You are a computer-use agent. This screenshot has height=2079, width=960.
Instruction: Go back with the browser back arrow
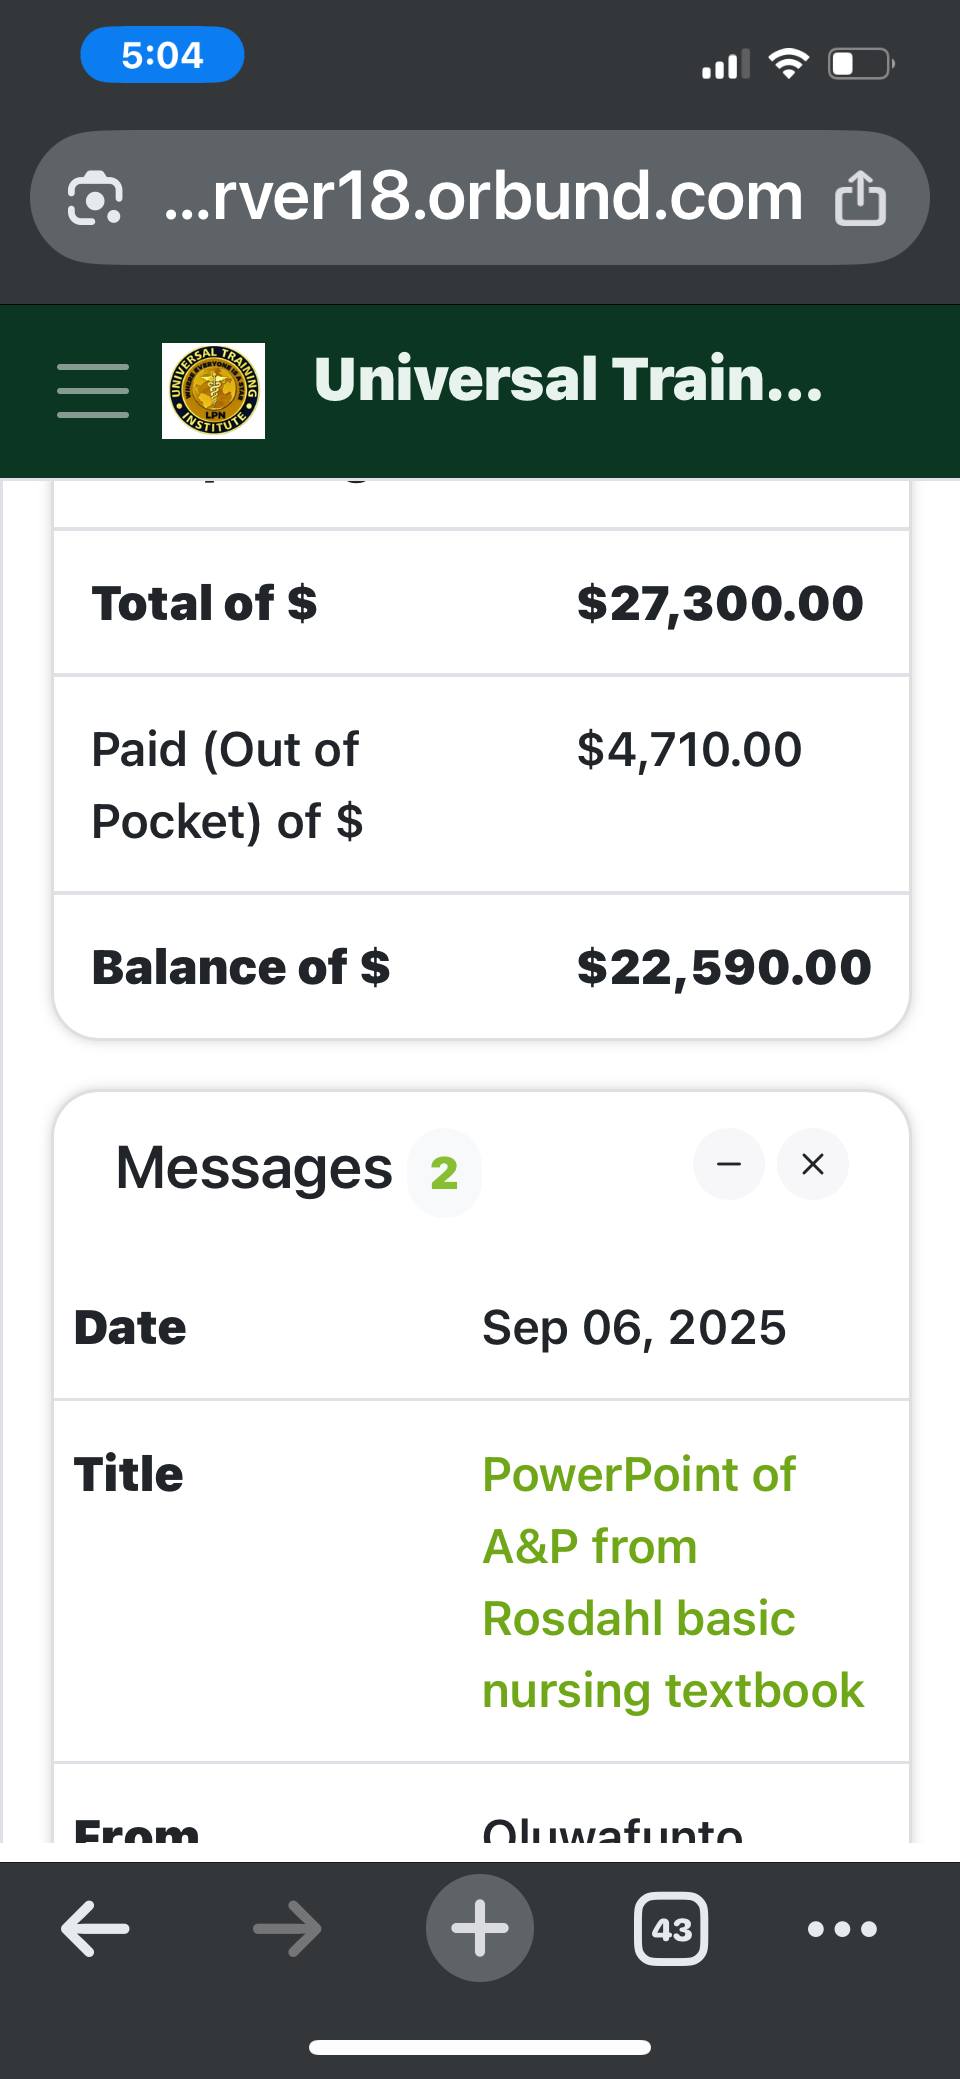(x=96, y=1927)
